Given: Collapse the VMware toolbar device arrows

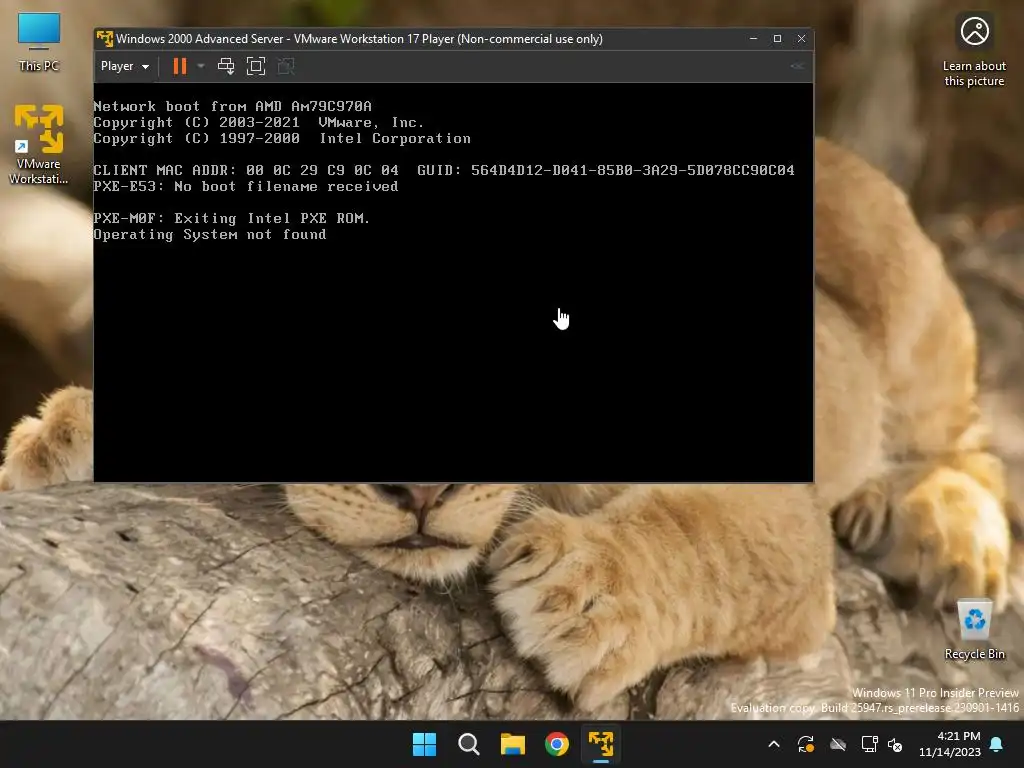Looking at the screenshot, I should [x=797, y=66].
